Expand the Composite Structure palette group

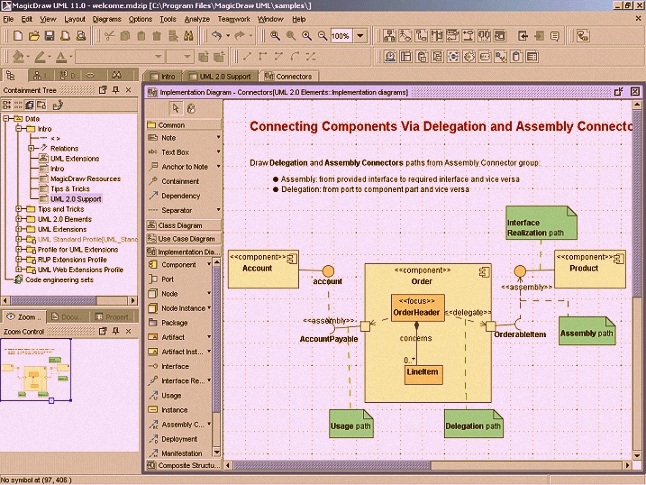184,466
